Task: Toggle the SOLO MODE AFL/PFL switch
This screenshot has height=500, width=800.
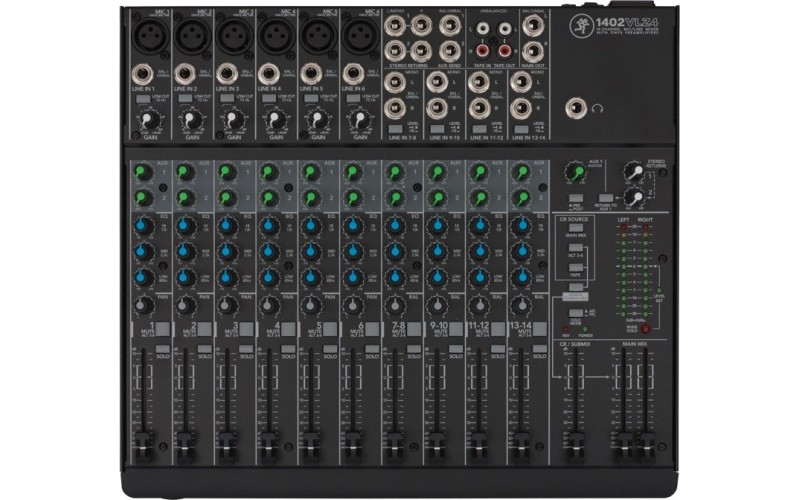Action: 576,313
